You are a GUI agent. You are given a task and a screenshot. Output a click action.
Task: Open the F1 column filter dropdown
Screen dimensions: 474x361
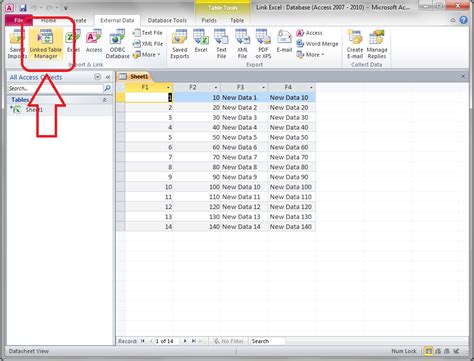168,87
